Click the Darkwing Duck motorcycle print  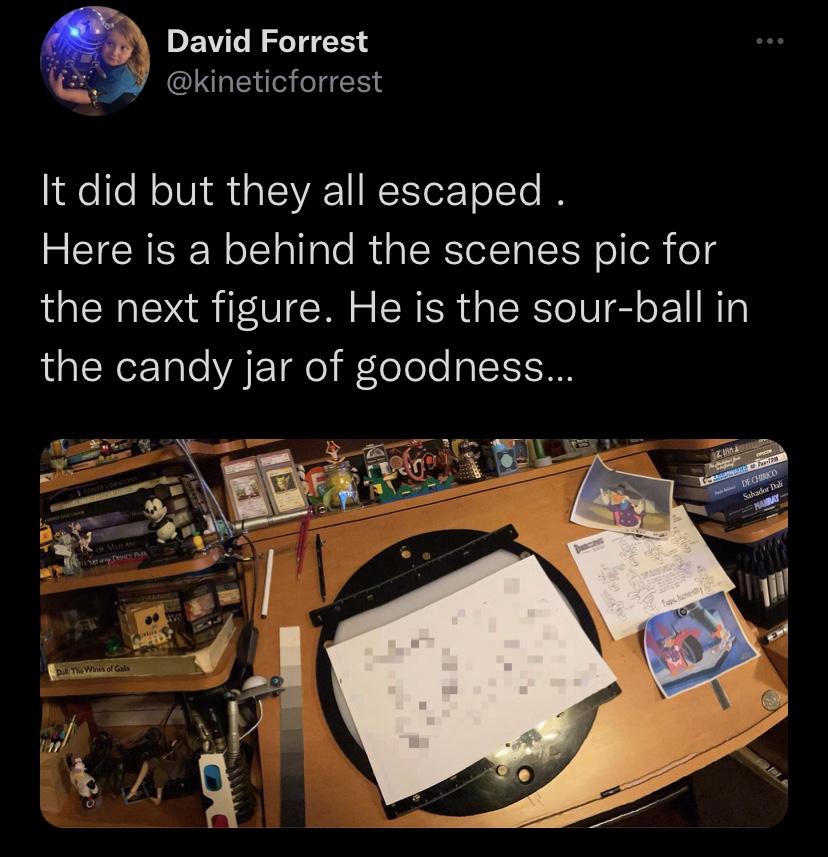click(701, 644)
